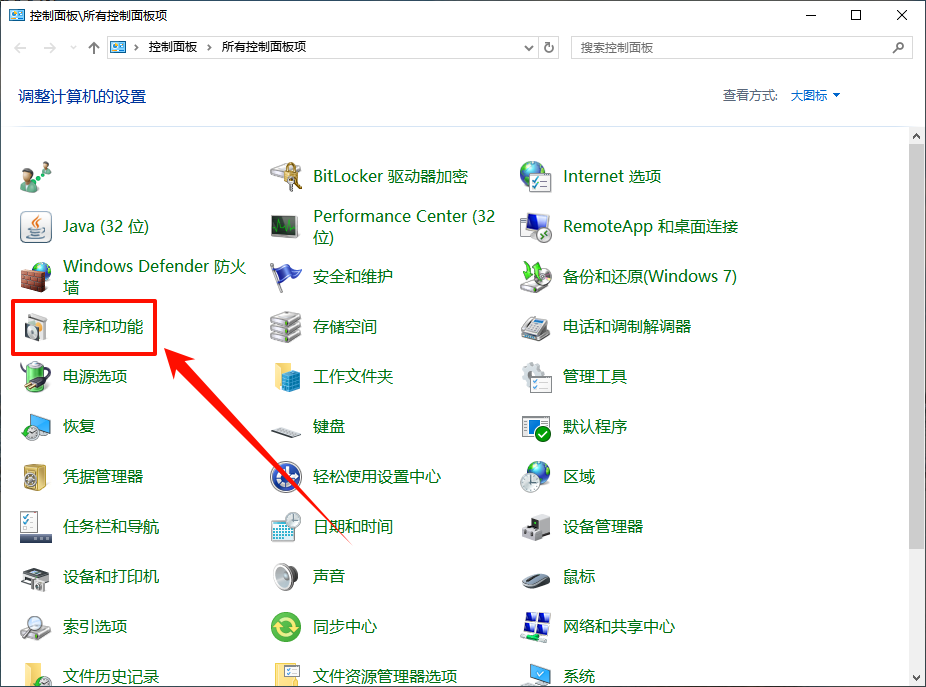This screenshot has height=687, width=926.
Task: Open the 声音 speaker icon
Action: [286, 577]
